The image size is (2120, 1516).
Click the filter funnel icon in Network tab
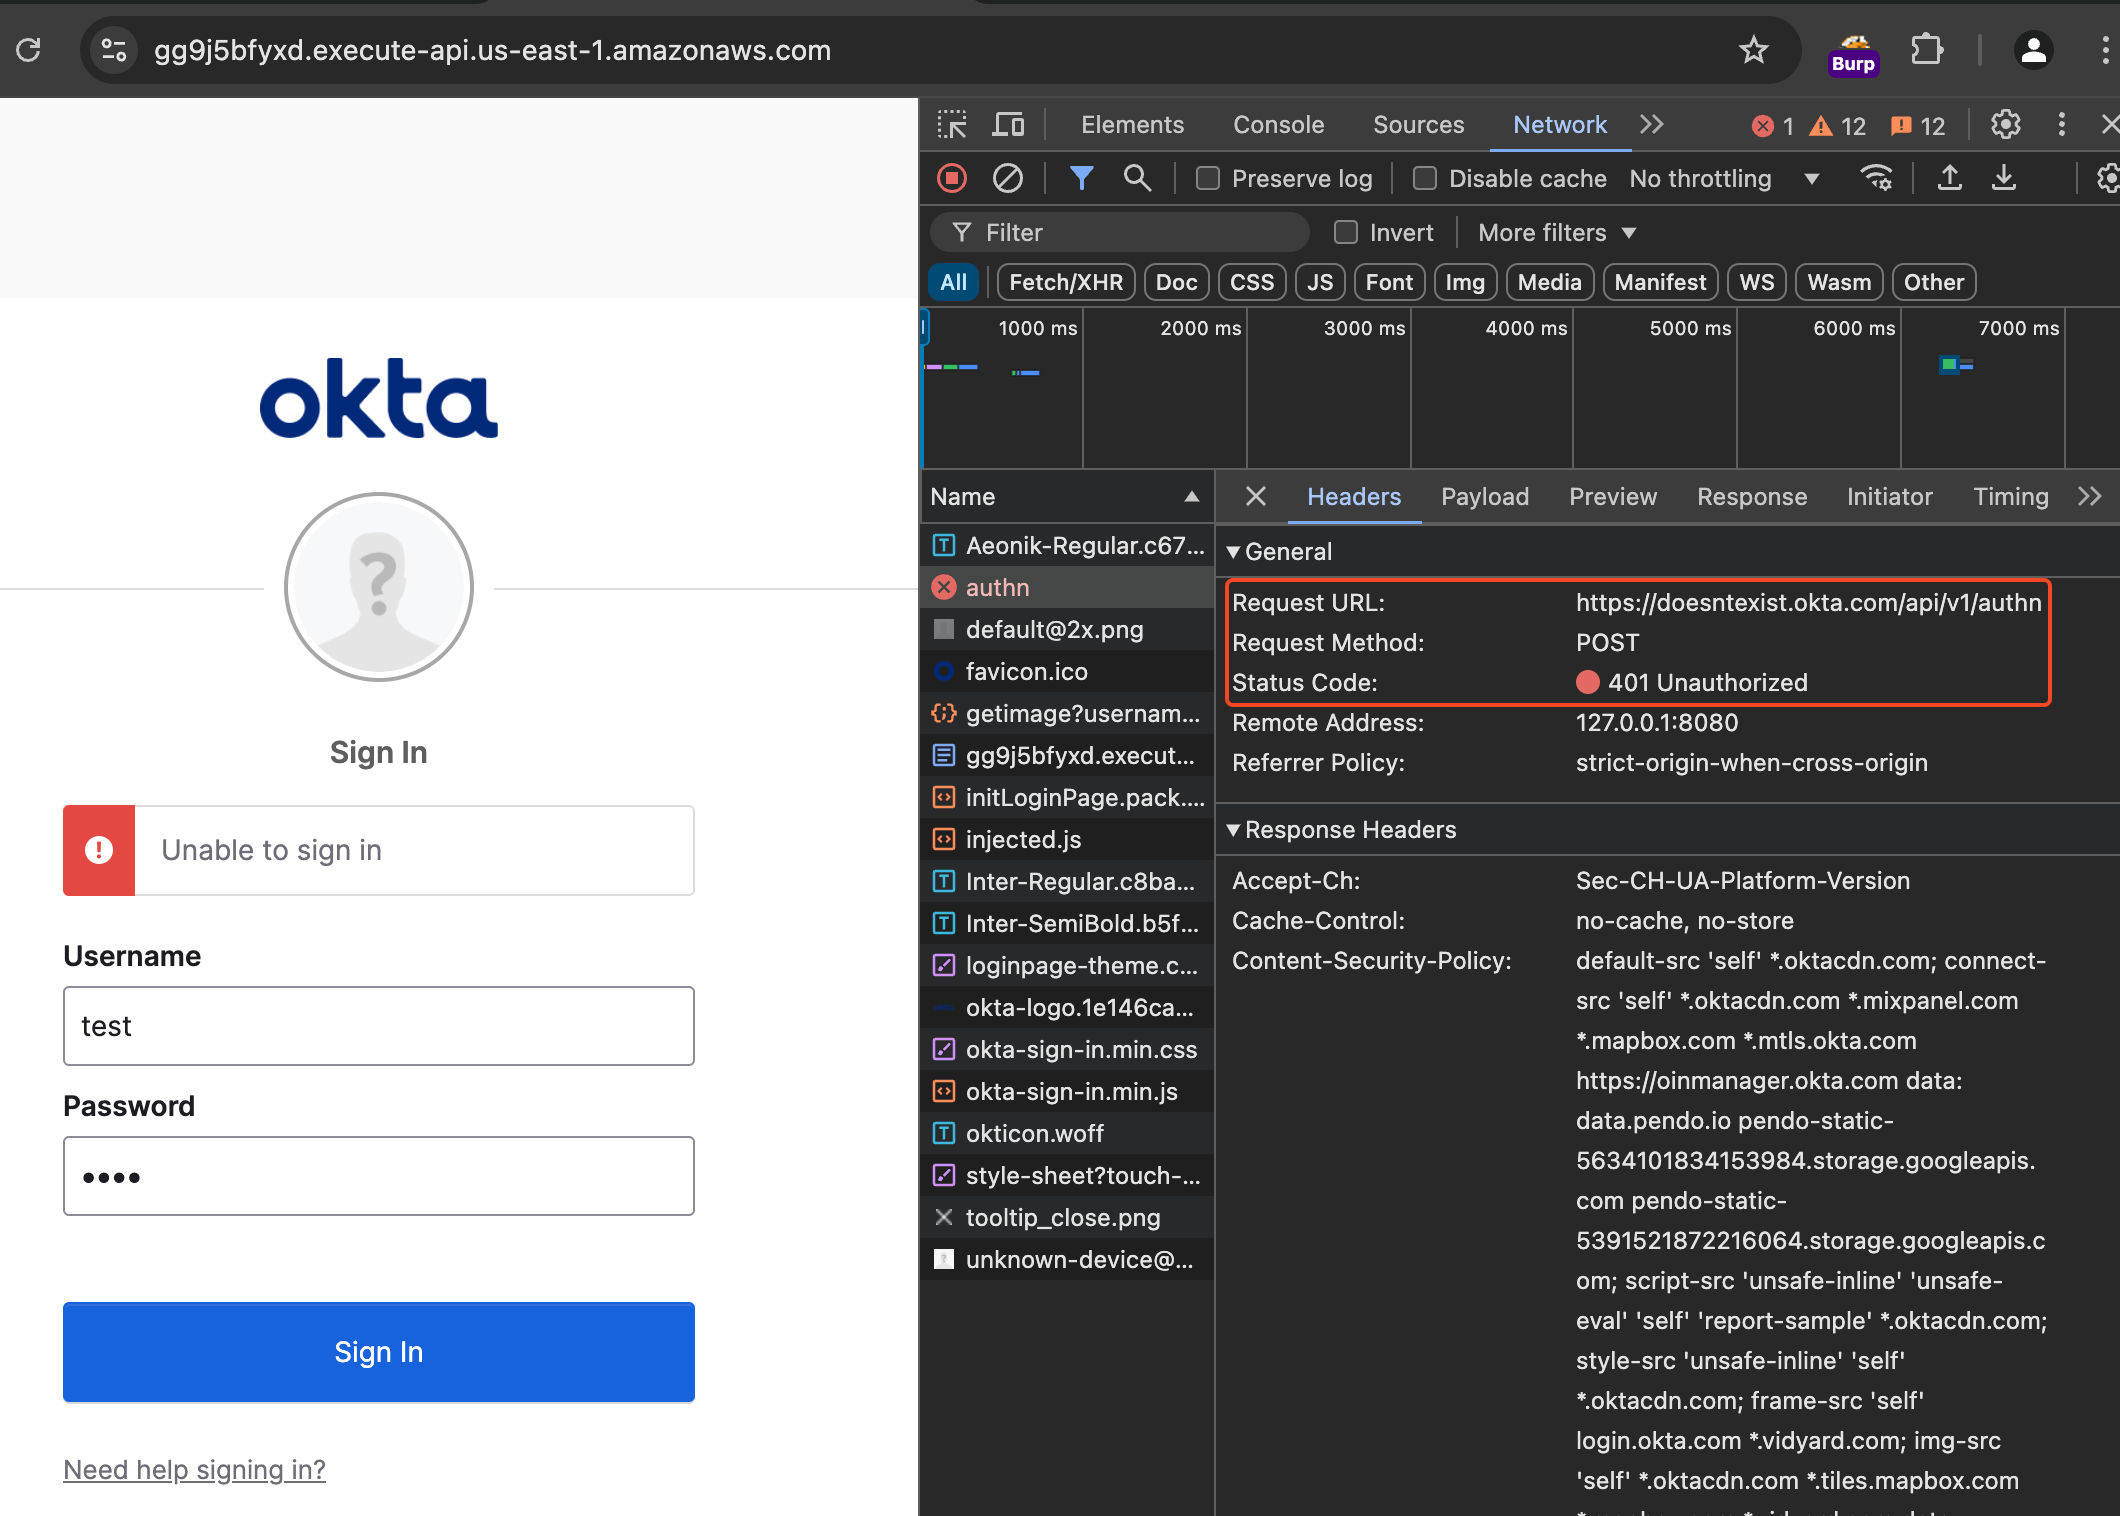click(1080, 179)
